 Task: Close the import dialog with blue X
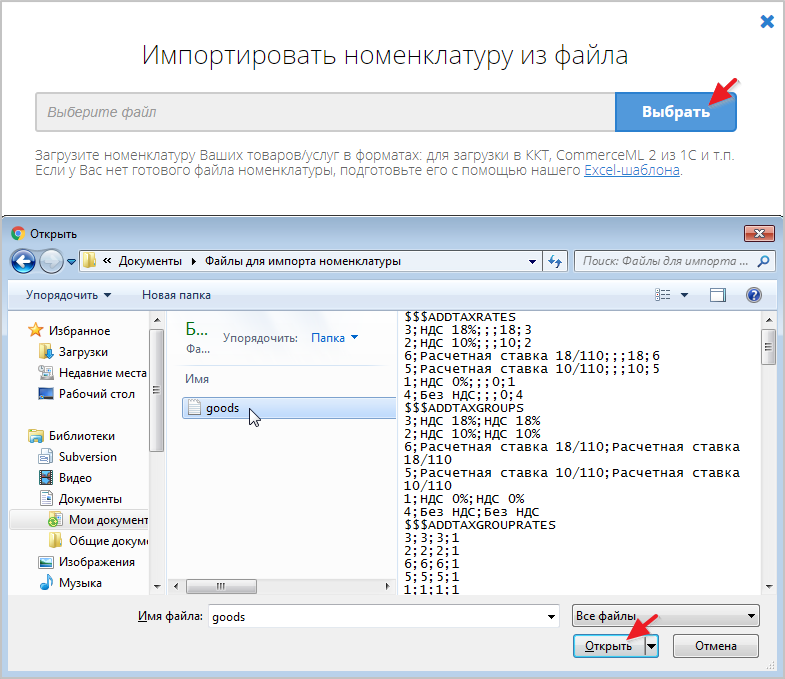(767, 21)
